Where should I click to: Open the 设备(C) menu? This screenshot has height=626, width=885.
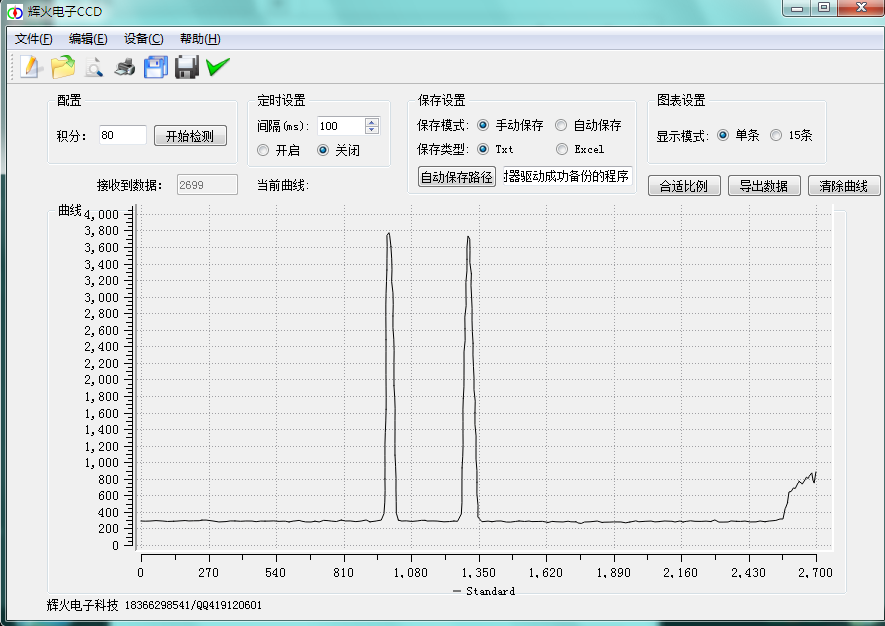[144, 39]
